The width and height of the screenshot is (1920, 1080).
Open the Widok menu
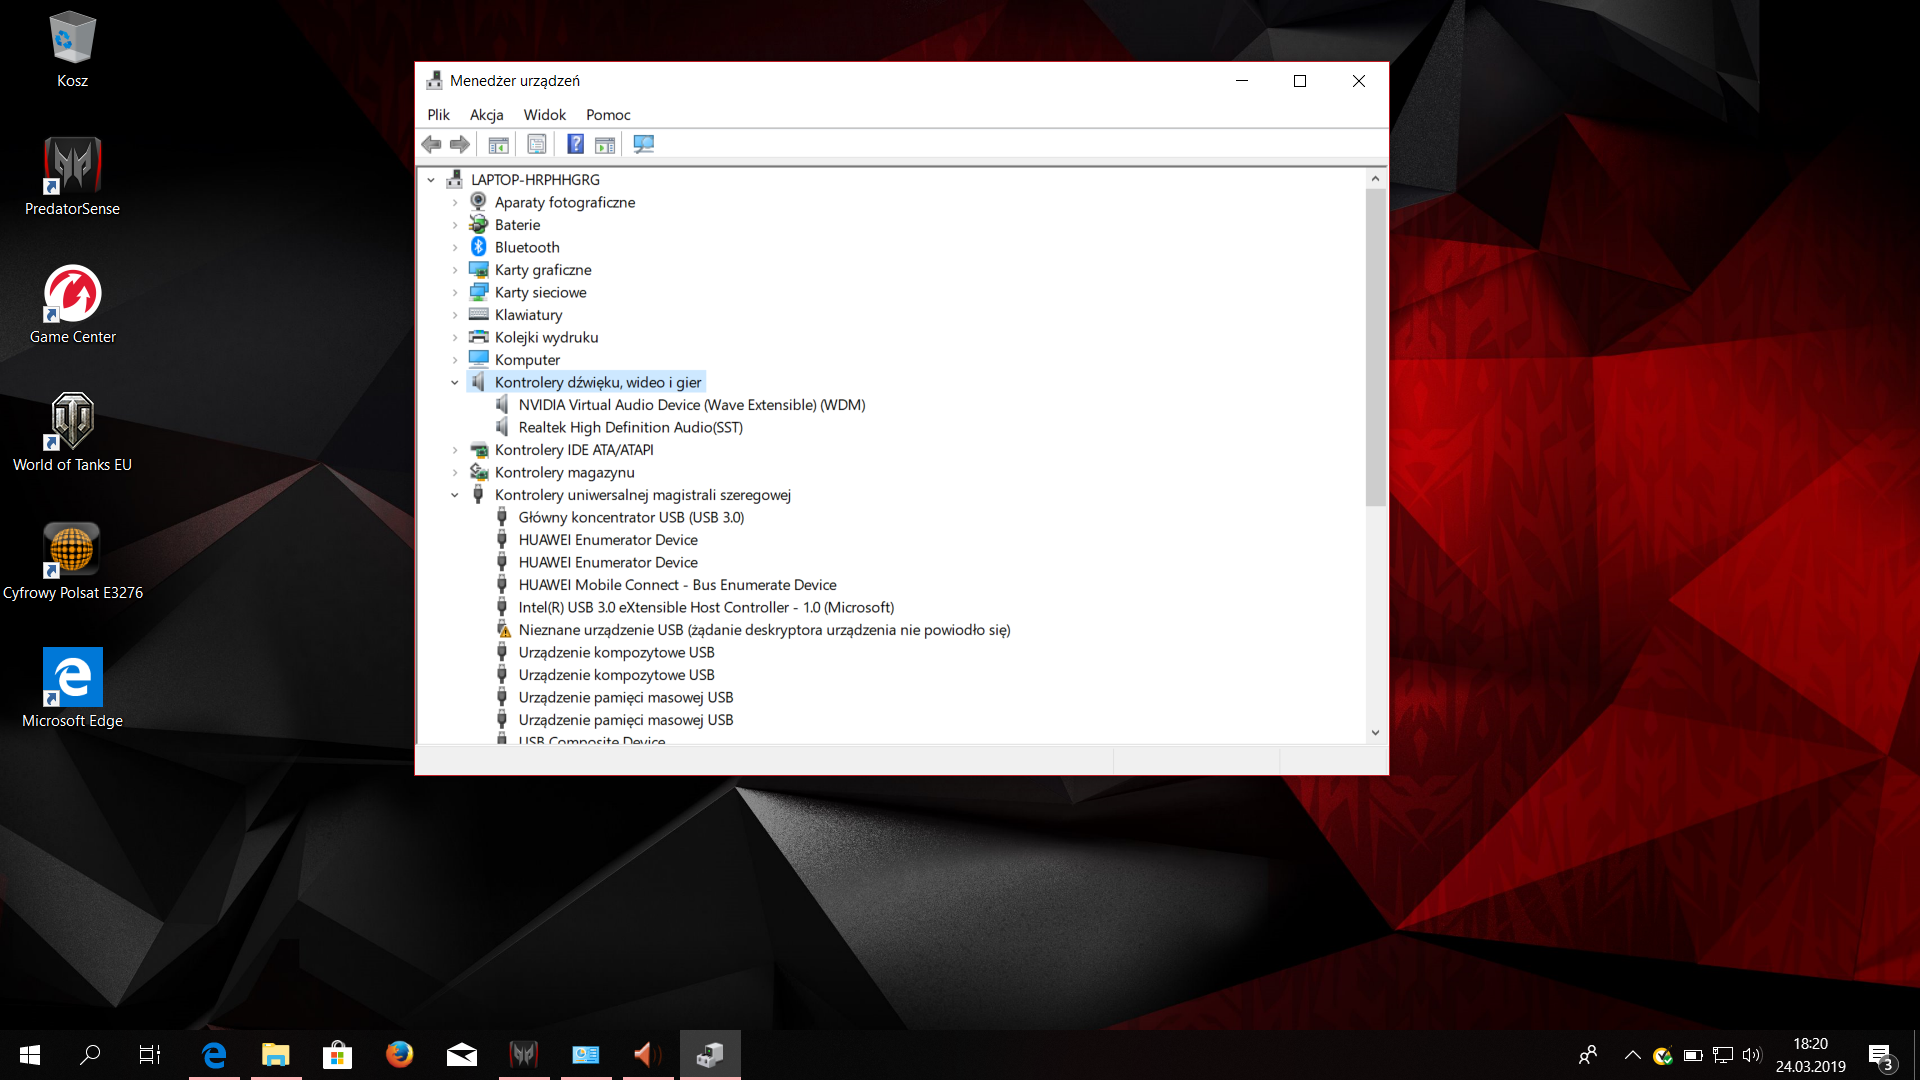(544, 115)
